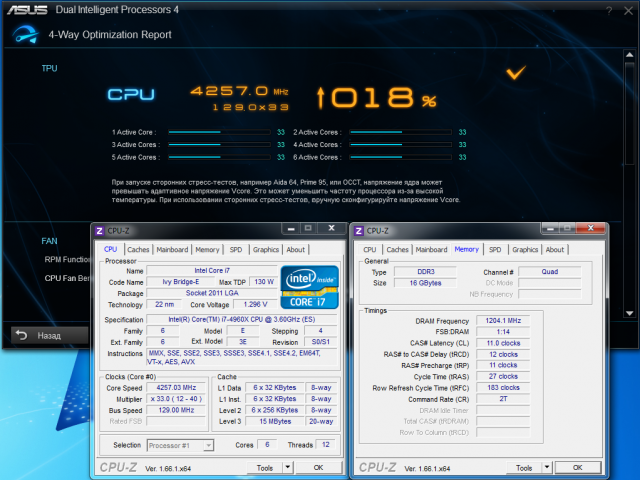Image resolution: width=640 pixels, height=480 pixels.
Task: Click the FSB:DRAM ratio 1:14 value
Action: (503, 332)
